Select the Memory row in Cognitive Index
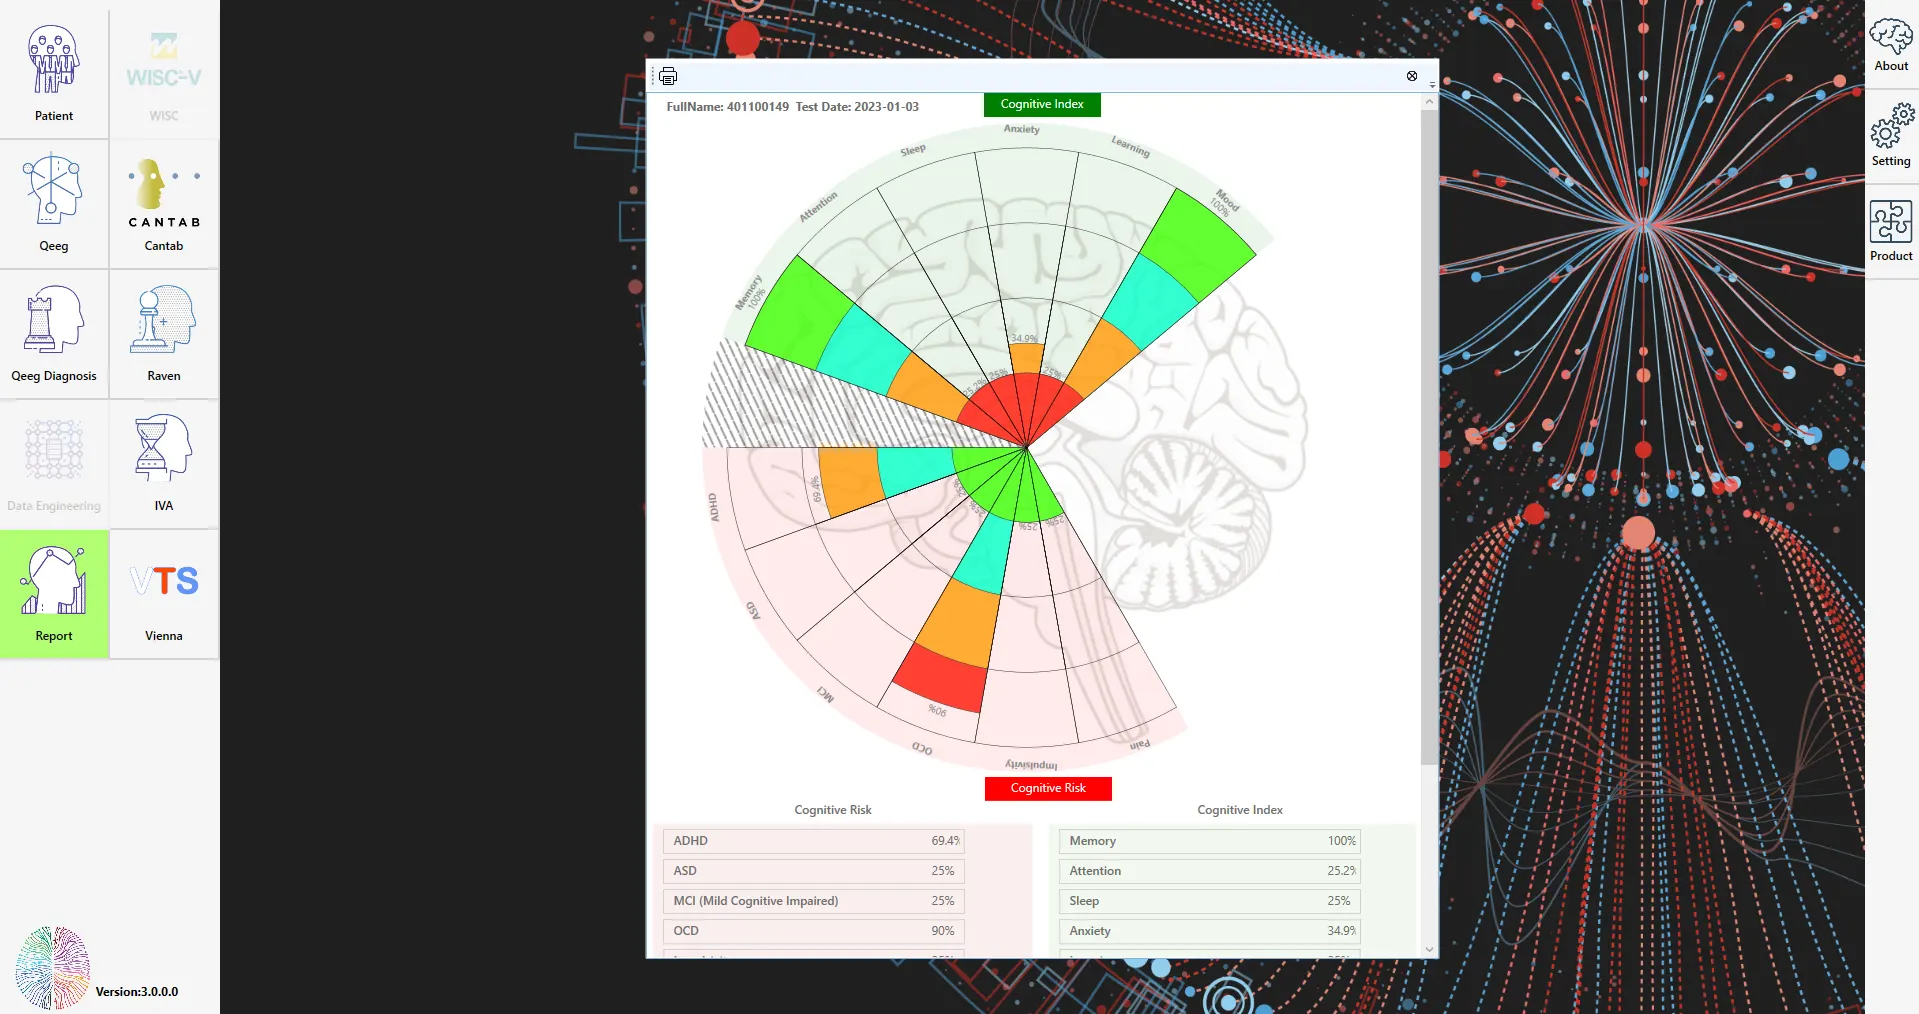Image resolution: width=1919 pixels, height=1014 pixels. [1209, 841]
